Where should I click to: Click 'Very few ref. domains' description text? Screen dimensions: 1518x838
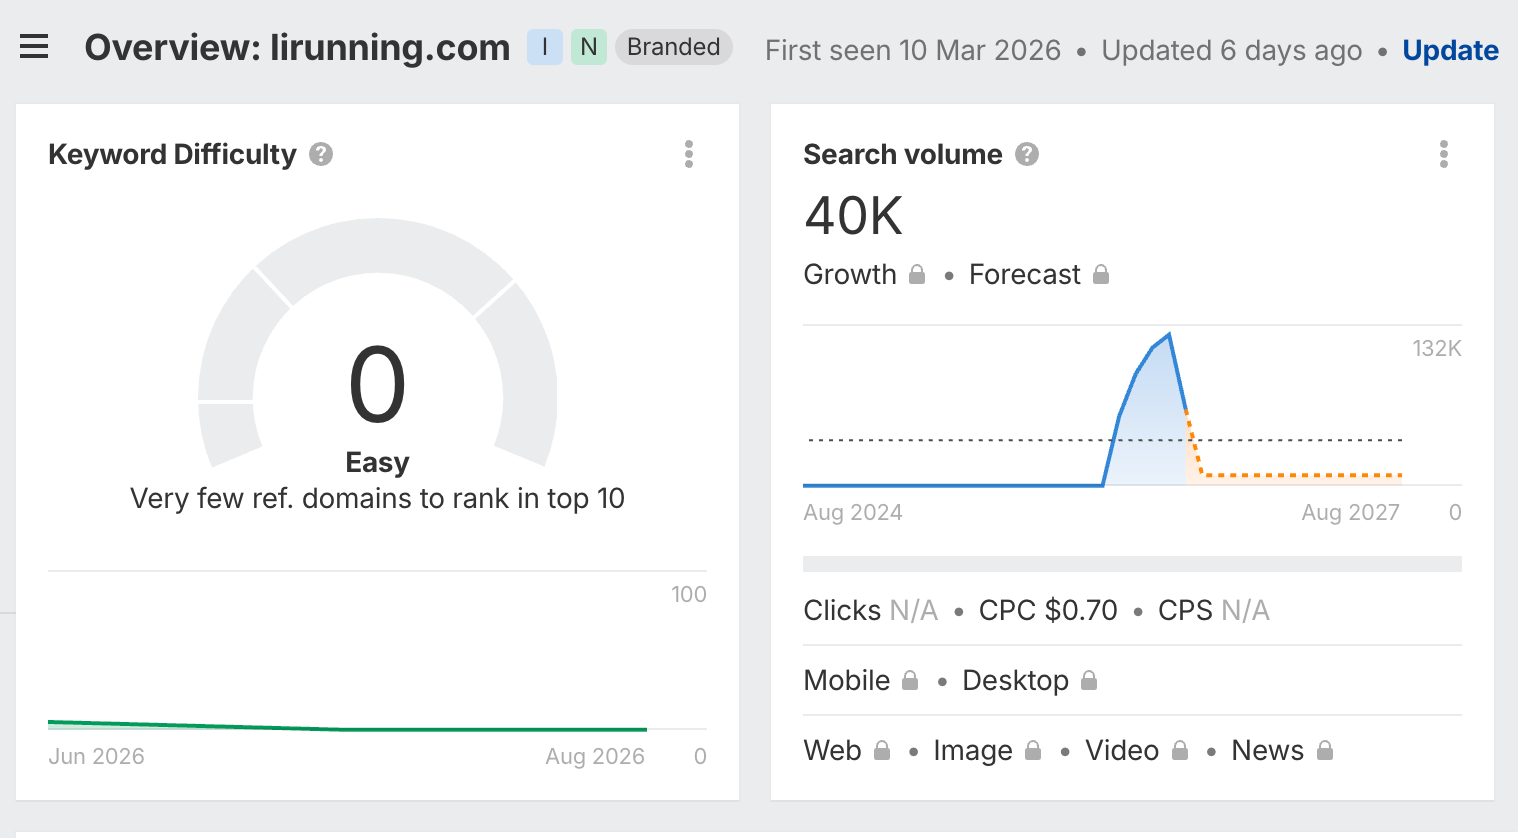pyautogui.click(x=377, y=498)
